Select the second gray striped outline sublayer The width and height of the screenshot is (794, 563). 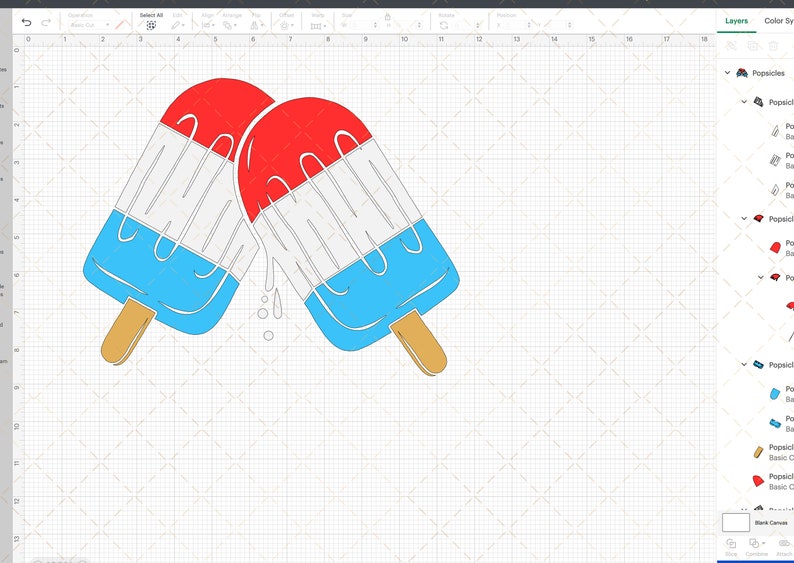coord(775,160)
